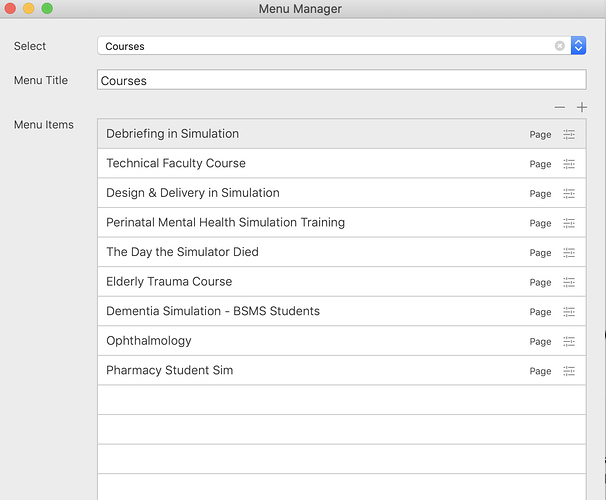606x500 pixels.
Task: Open settings icon for Pharmacy Student Sim
Action: pos(569,371)
